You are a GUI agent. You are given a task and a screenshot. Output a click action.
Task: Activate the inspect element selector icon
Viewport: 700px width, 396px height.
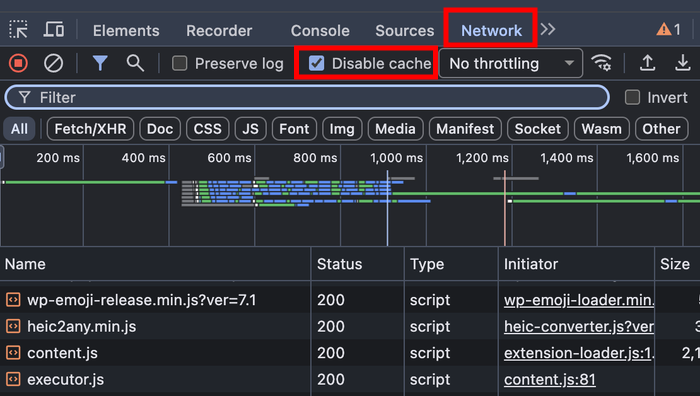click(18, 29)
